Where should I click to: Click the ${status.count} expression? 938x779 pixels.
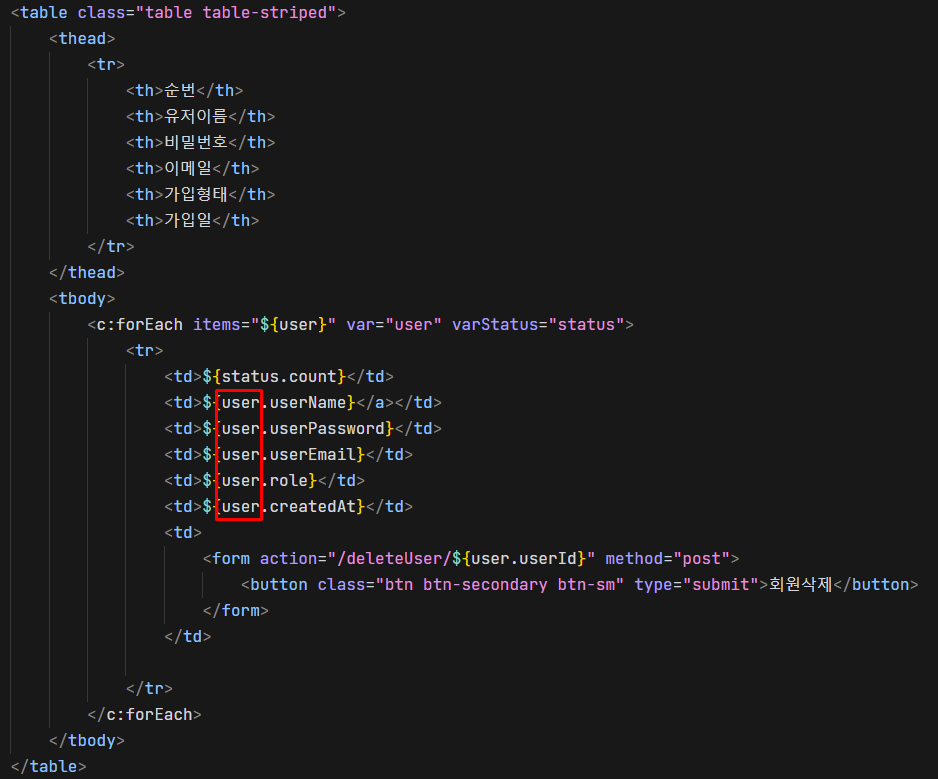click(274, 377)
